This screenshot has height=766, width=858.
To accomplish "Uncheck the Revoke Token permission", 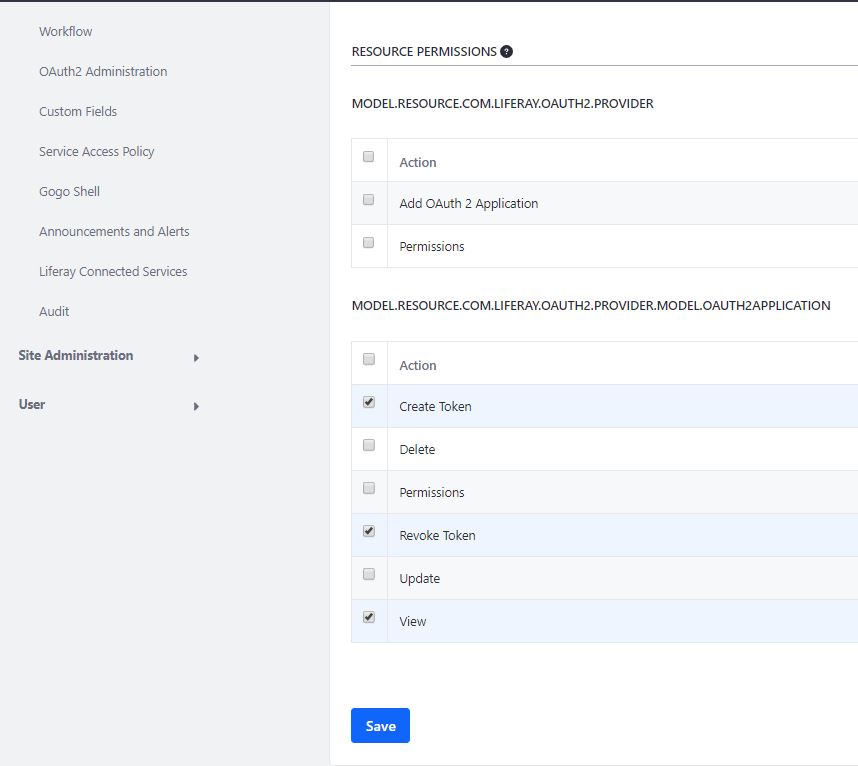I will [368, 532].
